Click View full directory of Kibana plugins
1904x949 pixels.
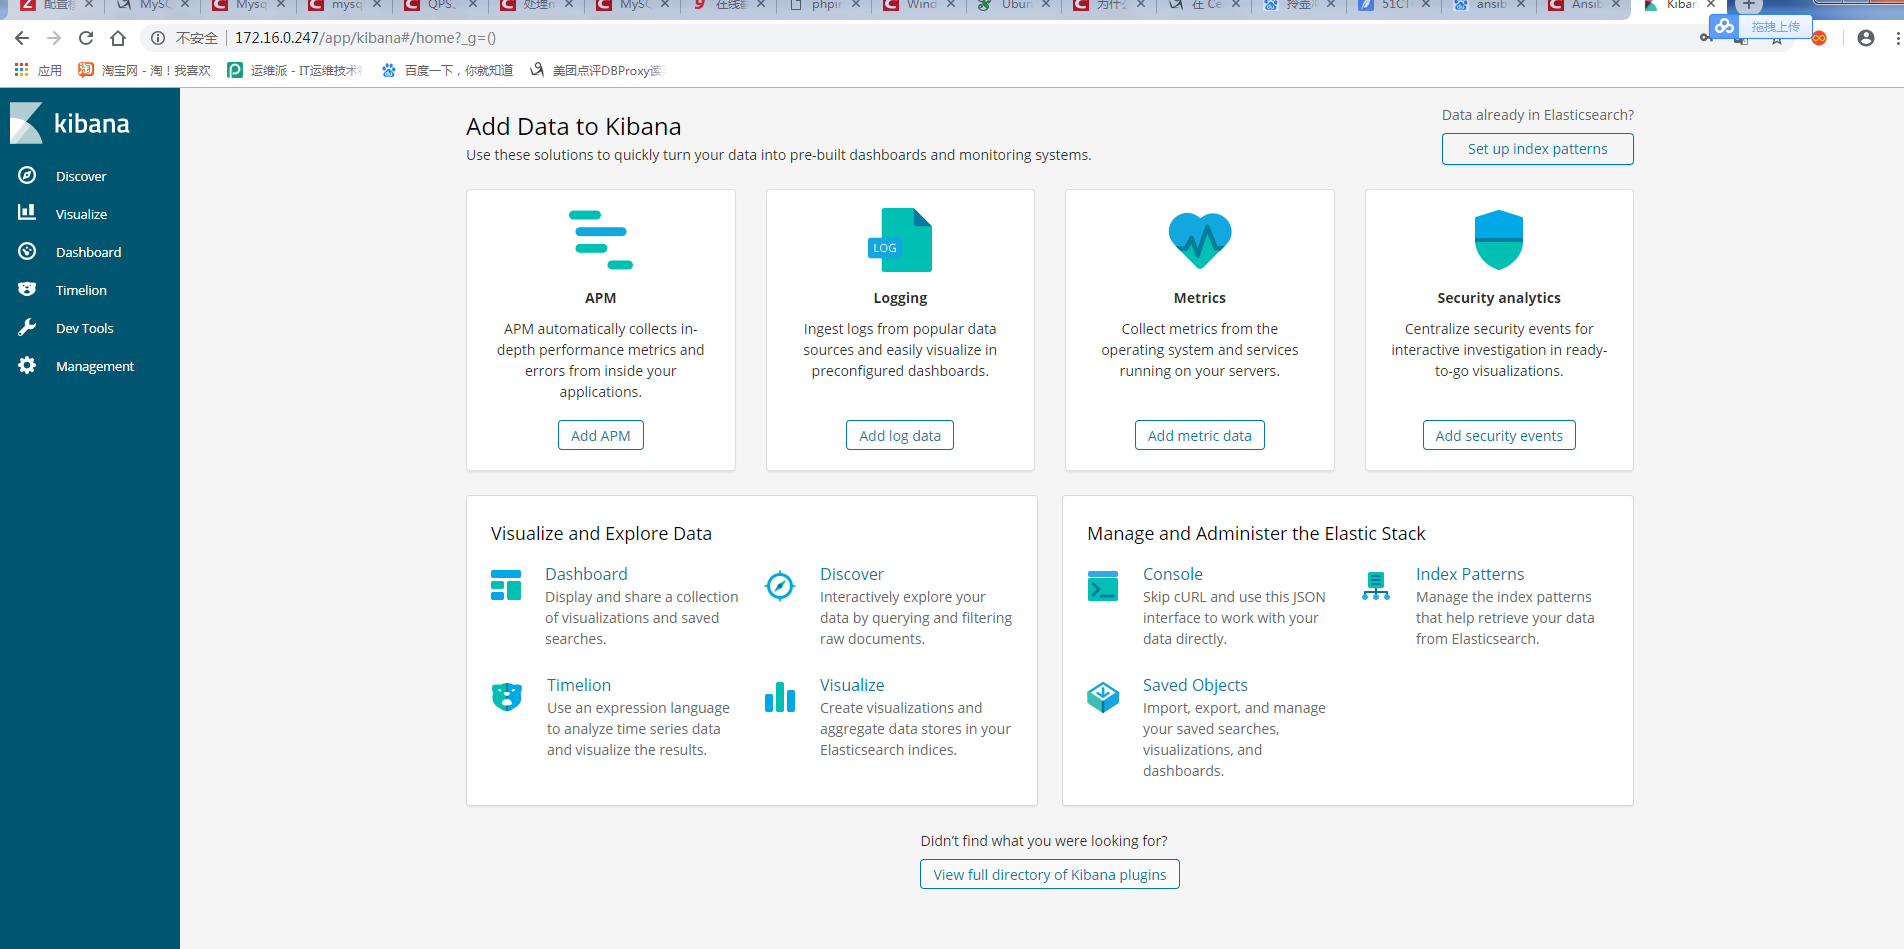click(x=1050, y=874)
